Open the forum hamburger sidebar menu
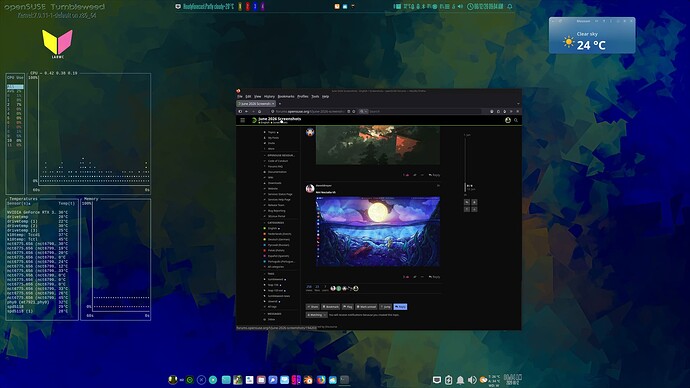This screenshot has width=690, height=388. click(x=242, y=120)
